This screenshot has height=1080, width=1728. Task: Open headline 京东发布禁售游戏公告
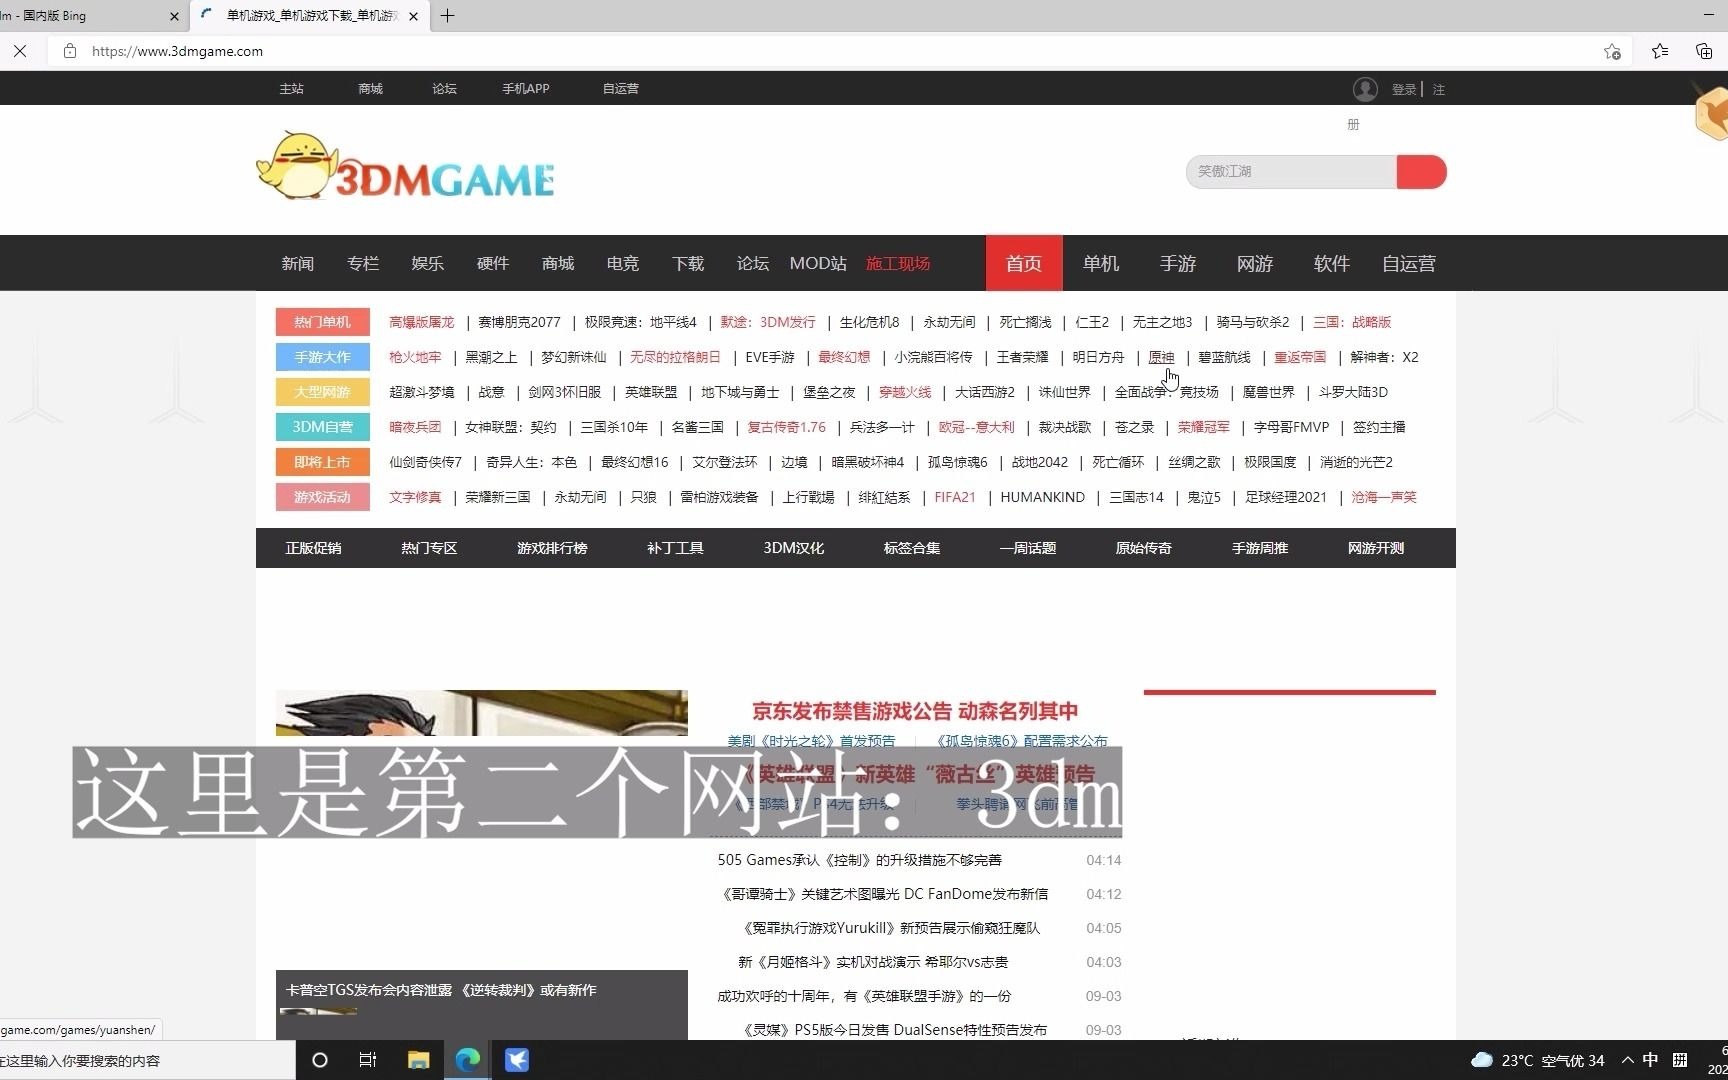[915, 711]
